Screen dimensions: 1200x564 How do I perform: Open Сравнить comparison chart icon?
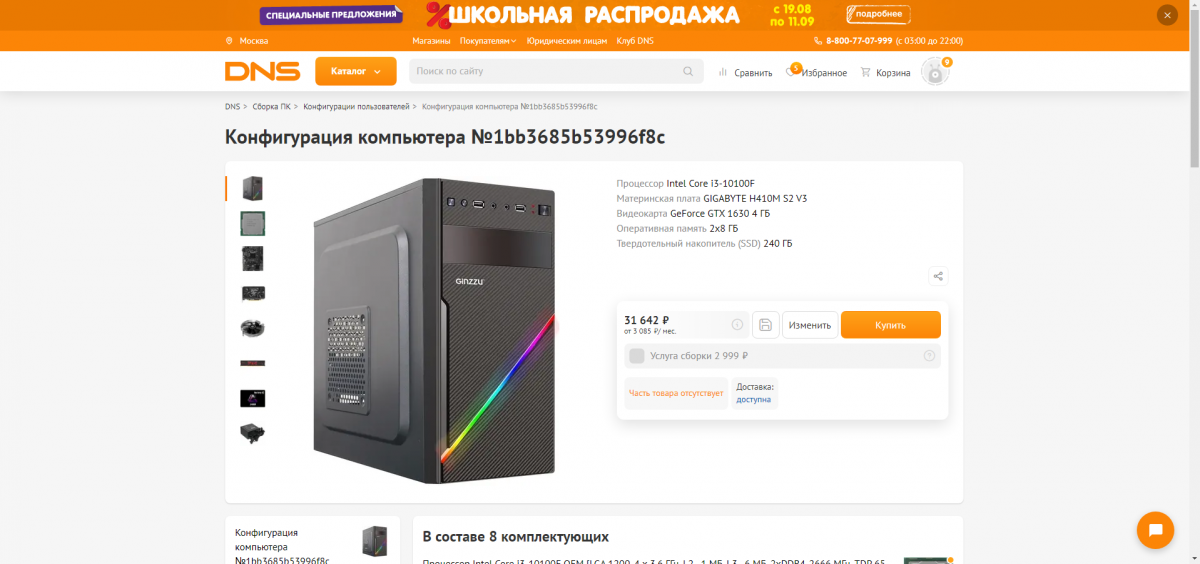pos(723,72)
